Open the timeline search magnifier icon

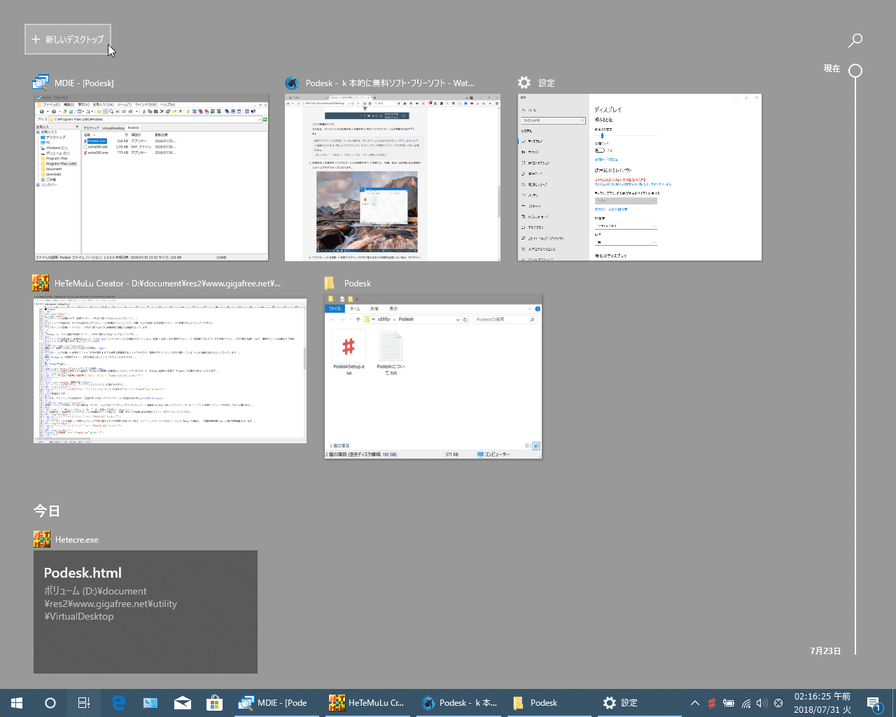click(855, 40)
